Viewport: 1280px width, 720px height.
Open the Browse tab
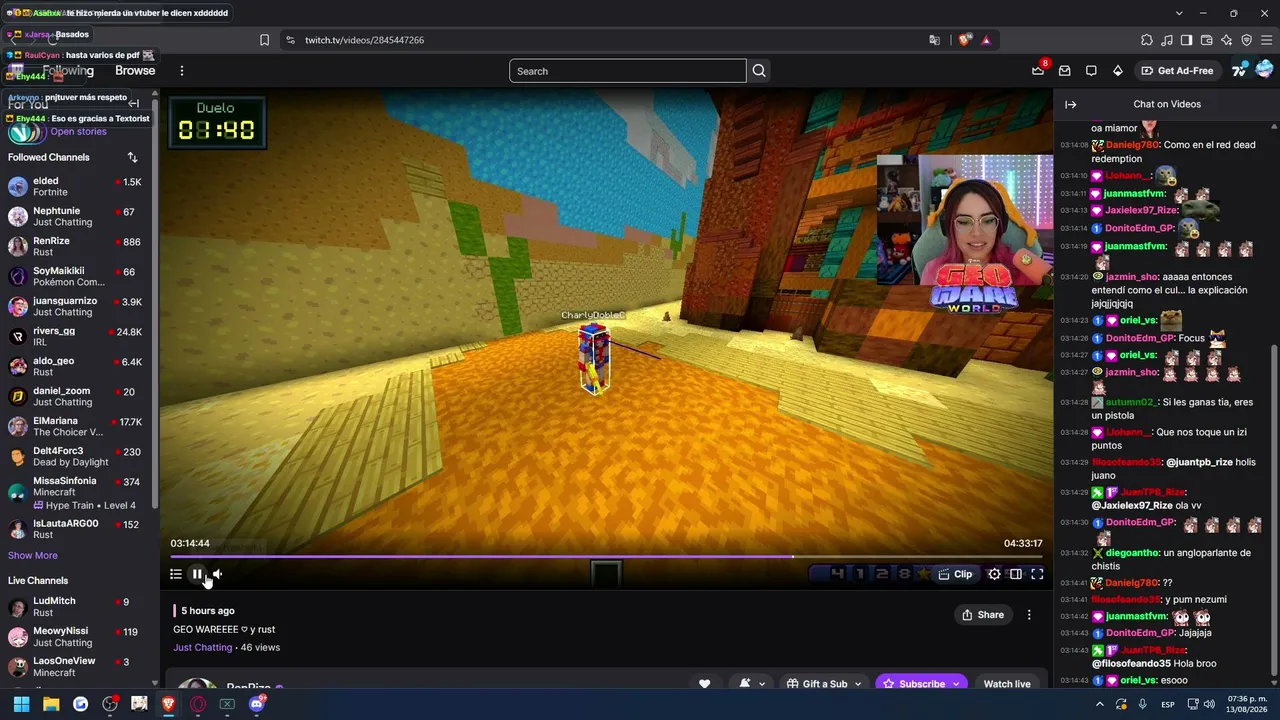(x=135, y=71)
